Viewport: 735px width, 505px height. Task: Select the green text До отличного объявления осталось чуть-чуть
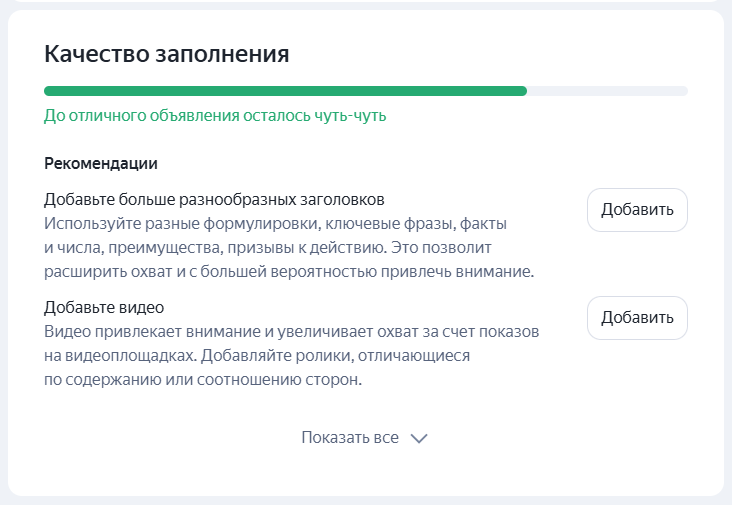(215, 116)
